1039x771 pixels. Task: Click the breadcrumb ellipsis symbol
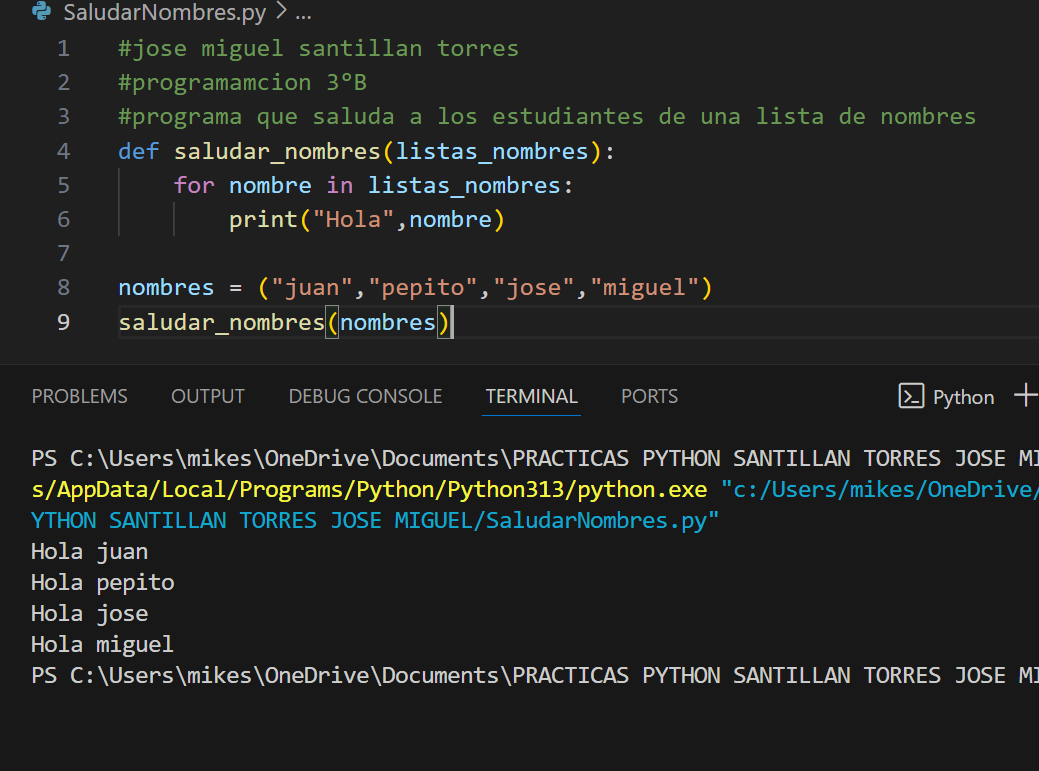click(x=303, y=15)
